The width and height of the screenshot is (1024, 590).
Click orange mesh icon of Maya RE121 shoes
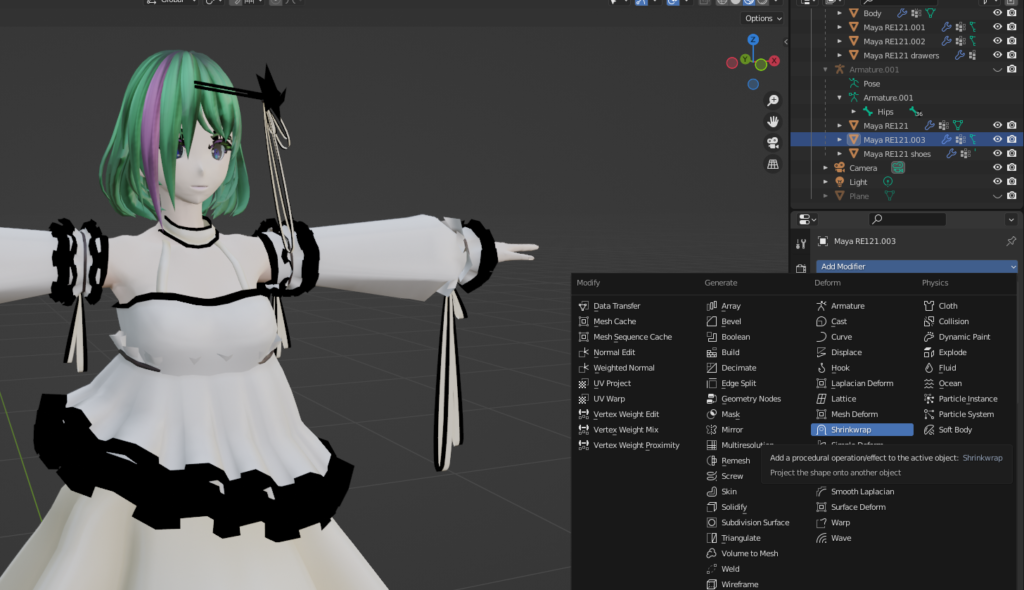coord(854,154)
